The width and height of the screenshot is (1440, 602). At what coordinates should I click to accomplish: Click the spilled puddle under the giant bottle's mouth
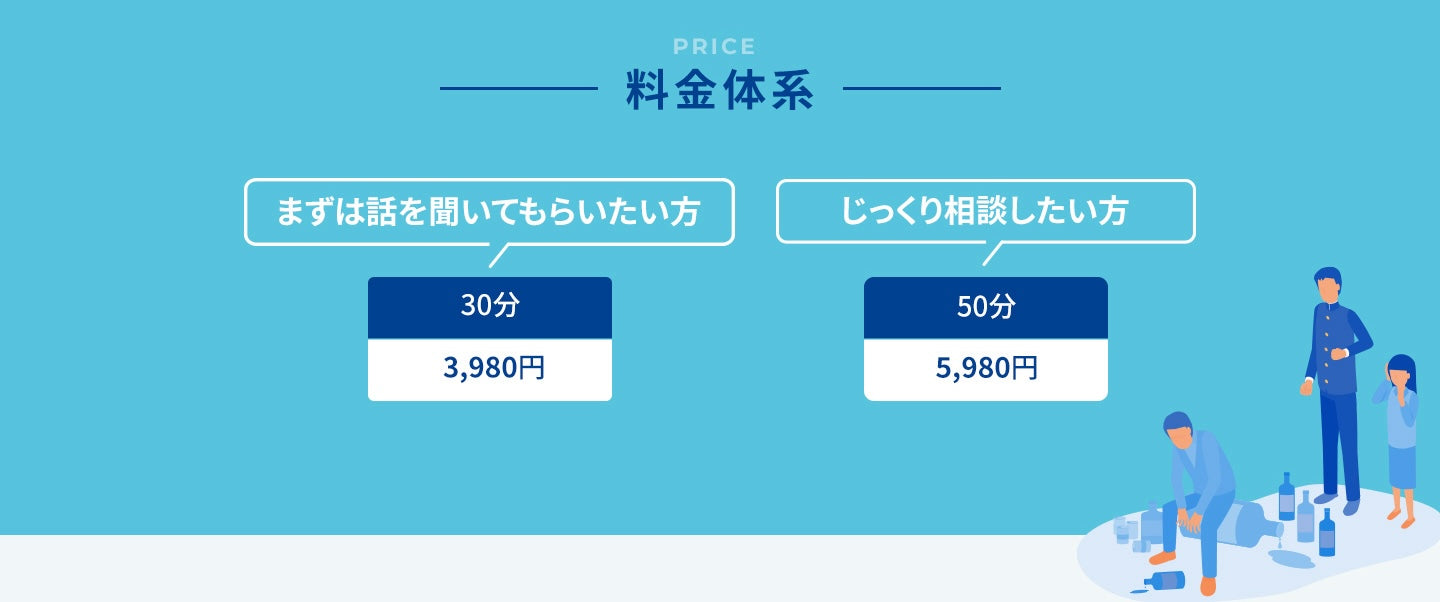pos(1289,558)
